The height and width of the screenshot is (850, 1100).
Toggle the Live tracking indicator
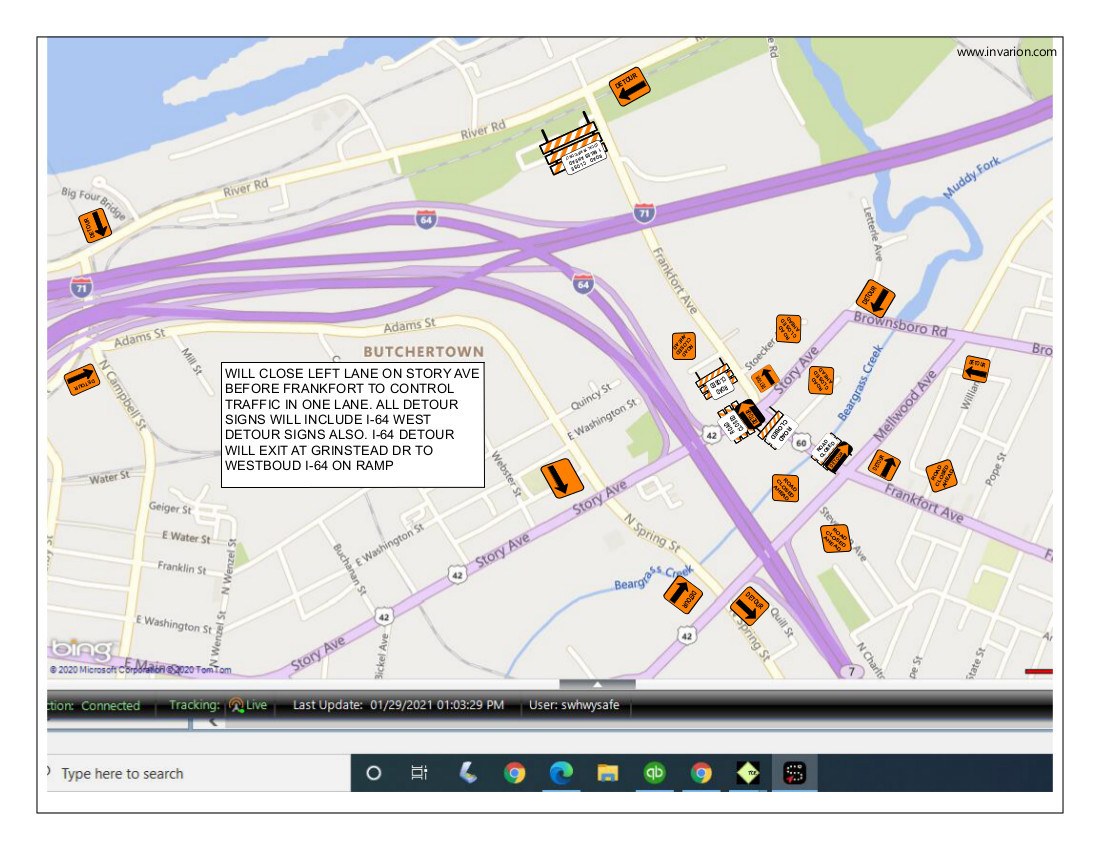[248, 705]
